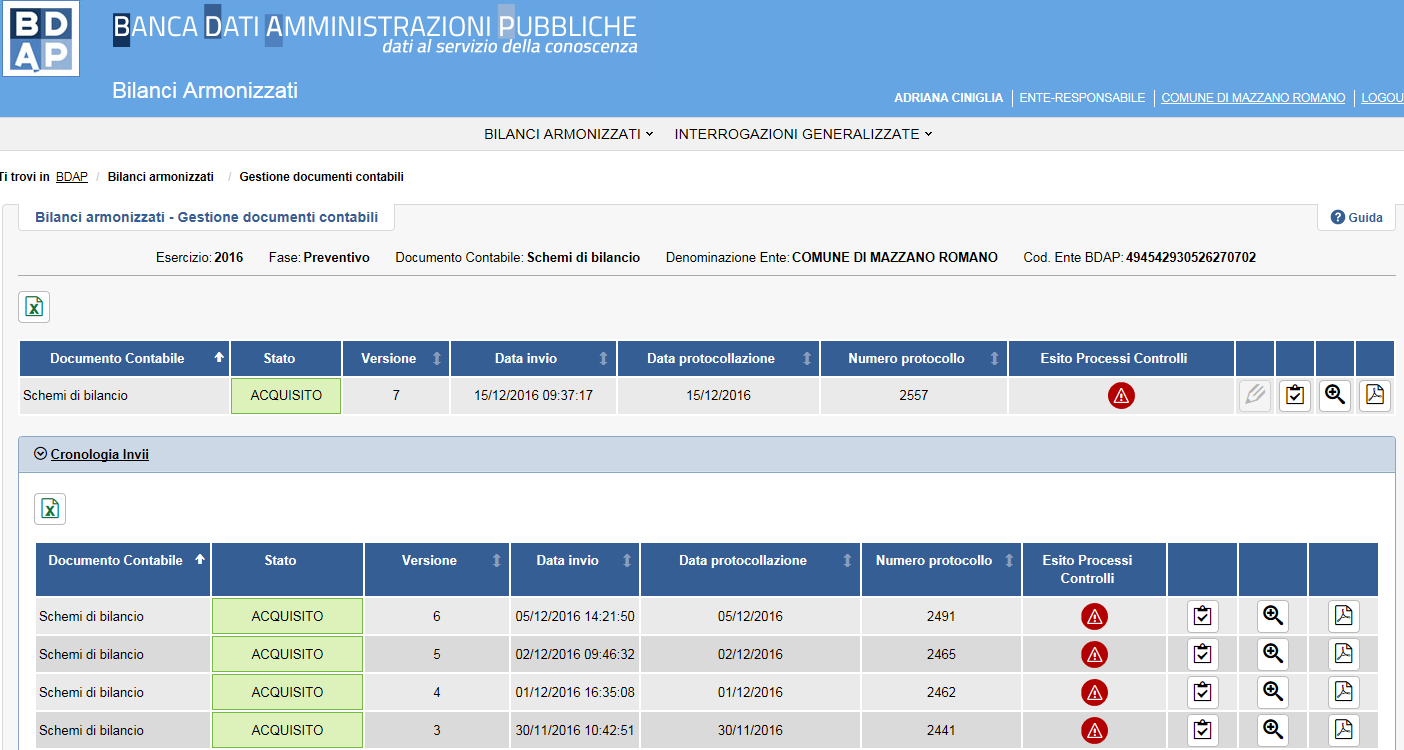Open PDF icon for protocol 2462
This screenshot has height=750, width=1404.
tap(1344, 693)
